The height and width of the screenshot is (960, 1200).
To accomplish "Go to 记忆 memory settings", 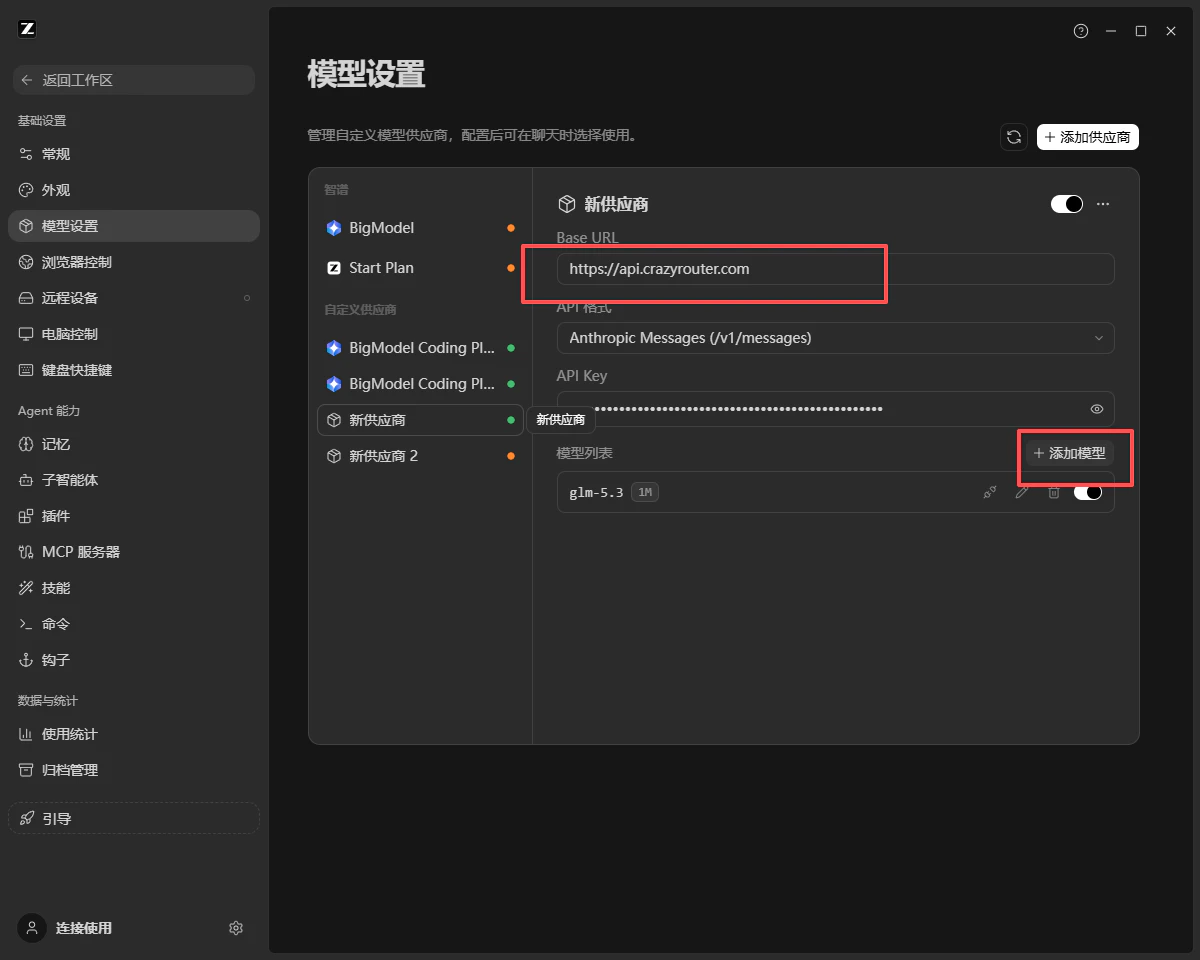I will click(133, 444).
